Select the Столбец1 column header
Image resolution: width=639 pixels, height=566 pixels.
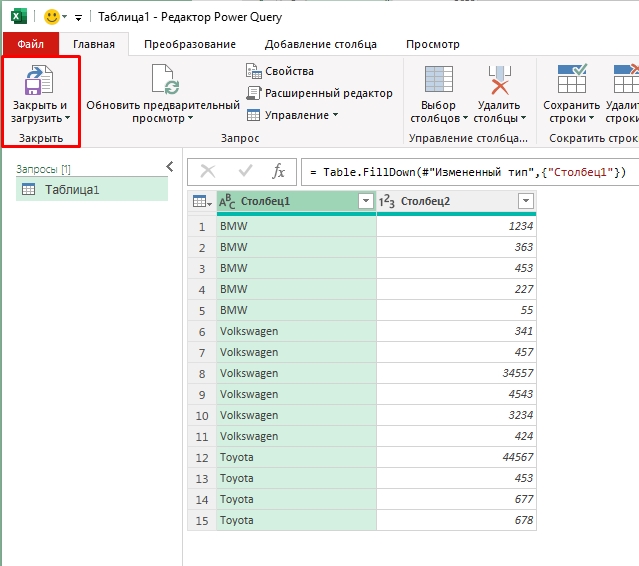tap(296, 201)
